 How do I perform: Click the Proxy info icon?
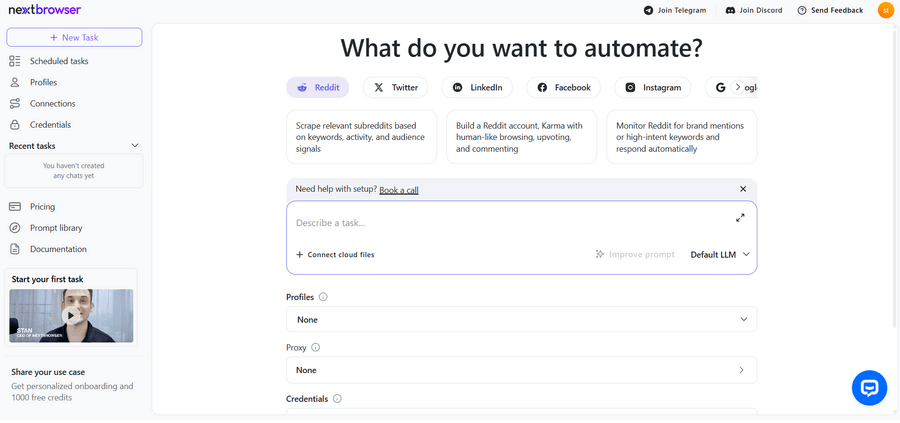[315, 348]
